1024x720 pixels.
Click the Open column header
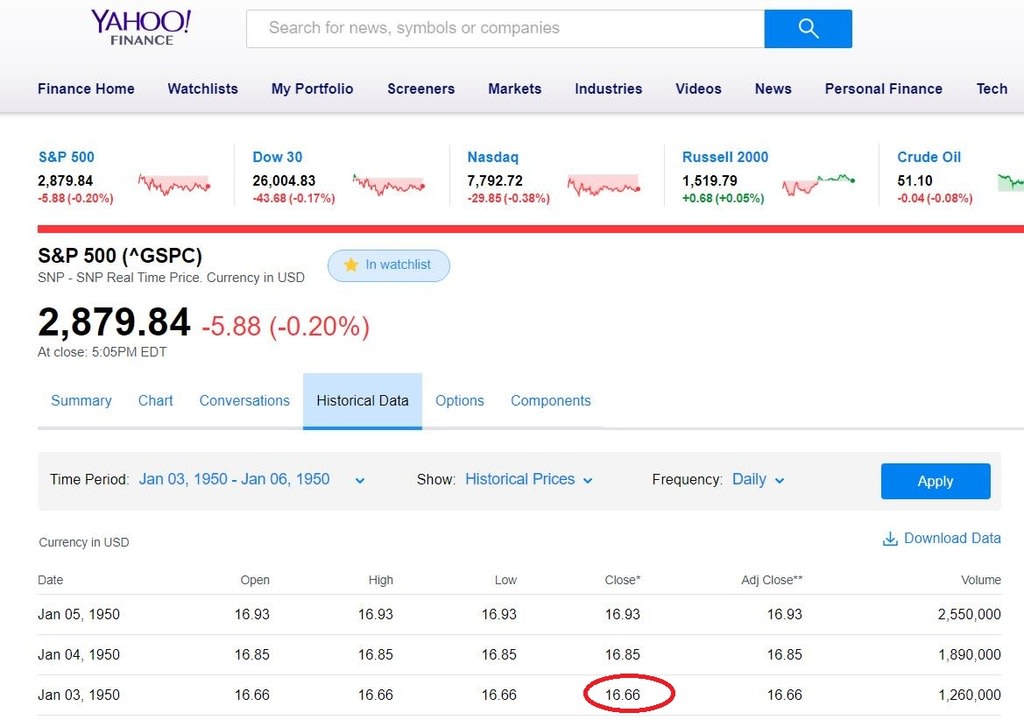[x=255, y=580]
